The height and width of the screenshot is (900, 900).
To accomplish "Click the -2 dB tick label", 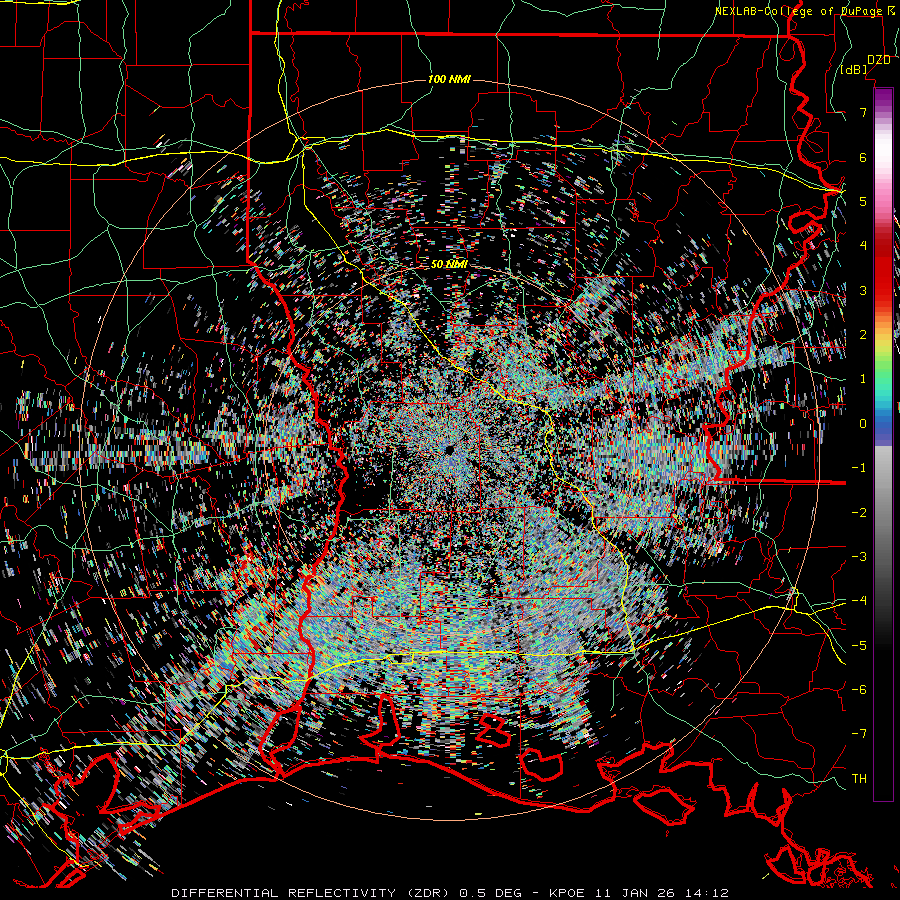I will coord(859,512).
